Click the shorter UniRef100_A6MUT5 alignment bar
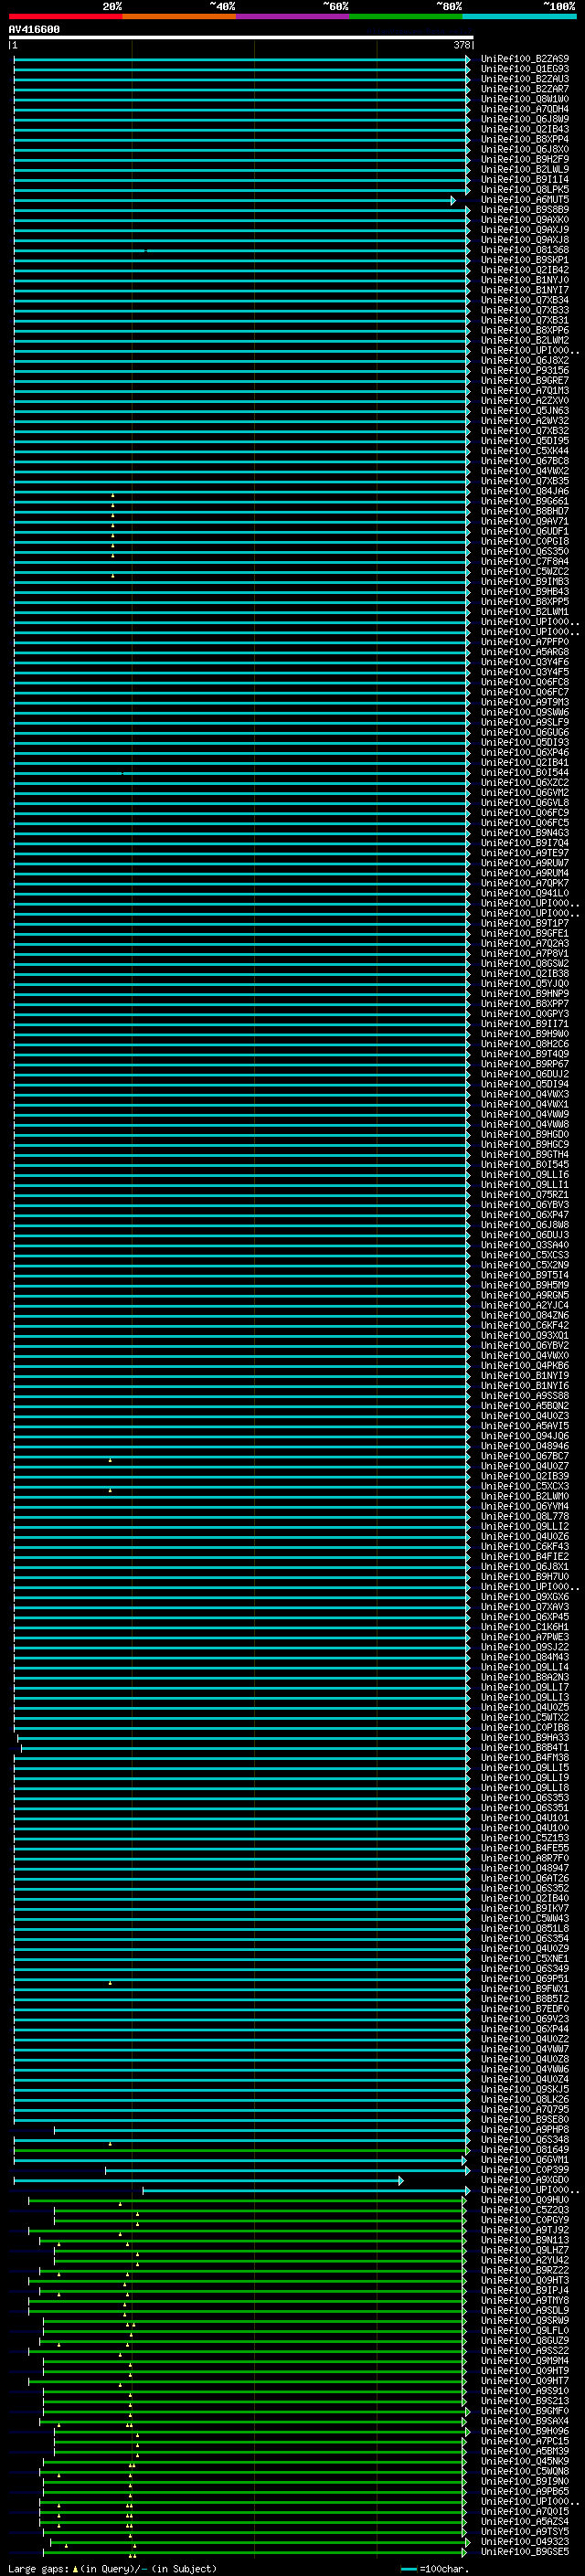Image resolution: width=585 pixels, height=2576 pixels. pyautogui.click(x=234, y=201)
